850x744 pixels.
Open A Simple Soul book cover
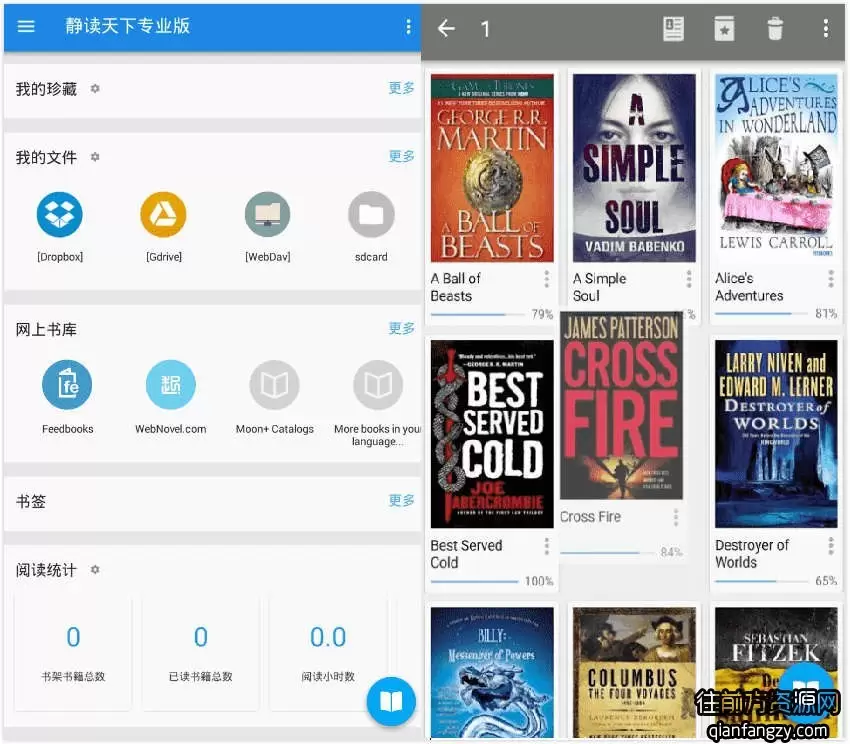[634, 168]
